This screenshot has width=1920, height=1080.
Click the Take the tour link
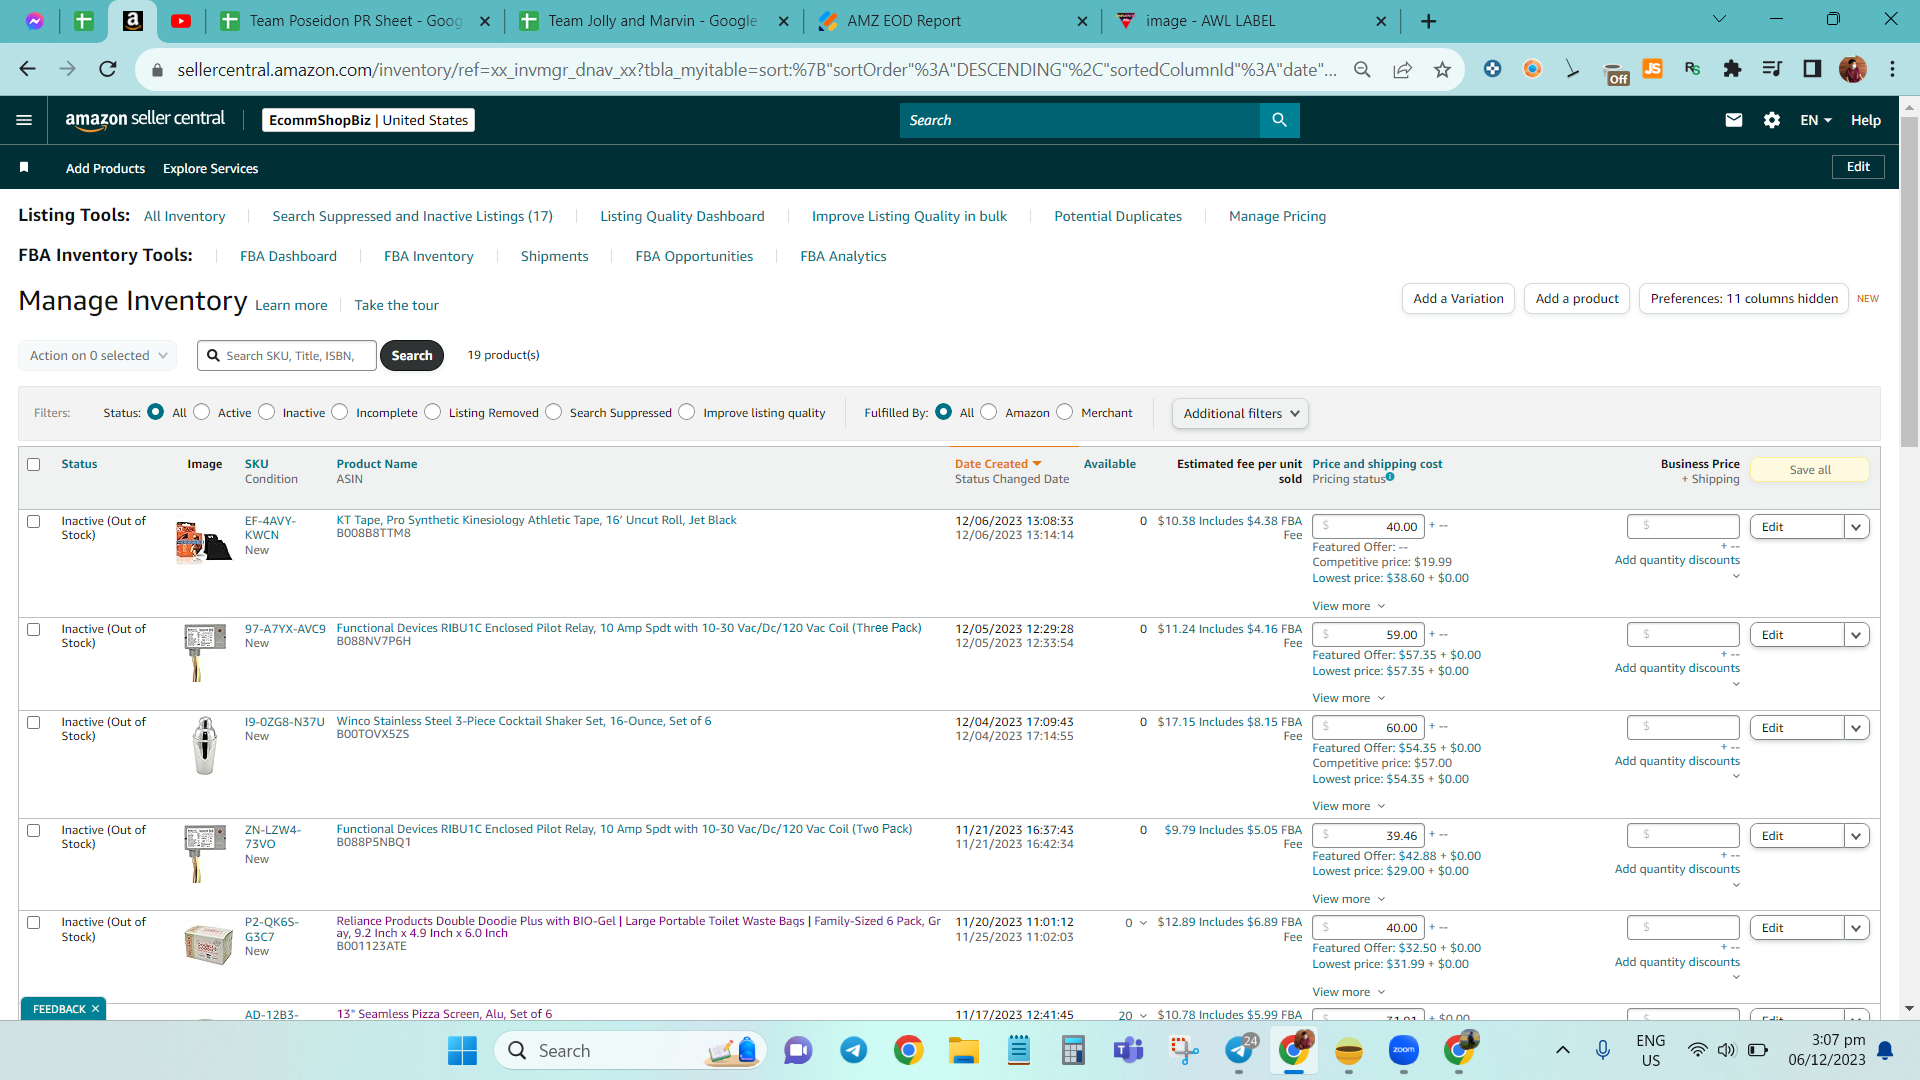[396, 305]
